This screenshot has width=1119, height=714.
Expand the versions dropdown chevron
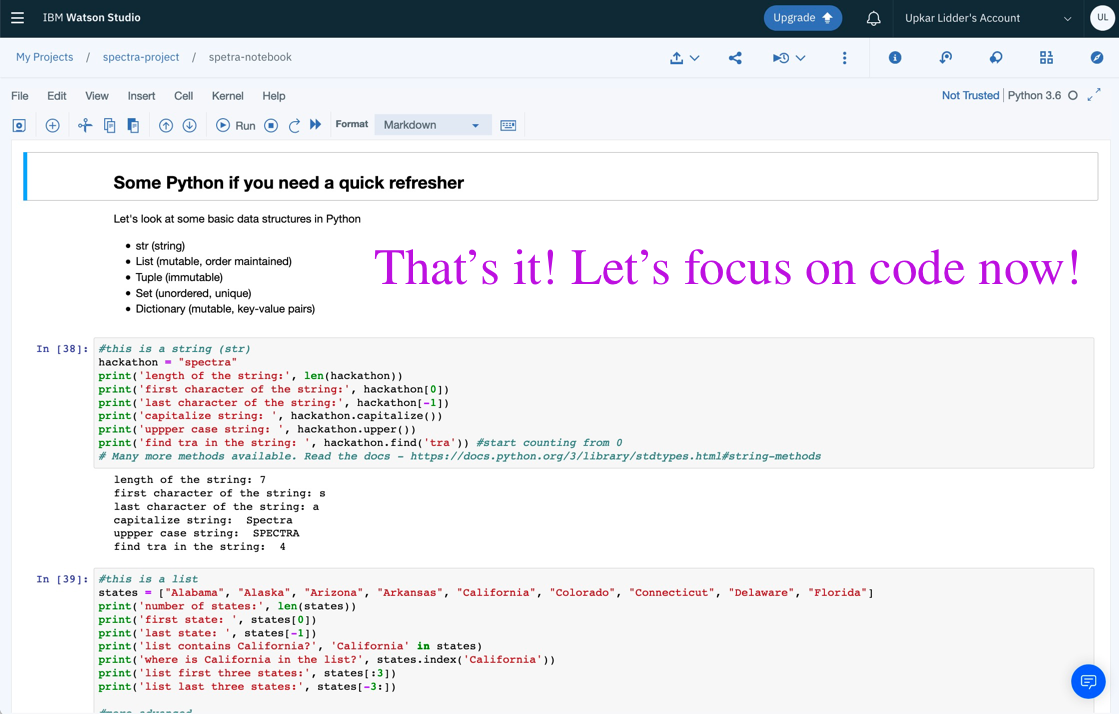(801, 59)
